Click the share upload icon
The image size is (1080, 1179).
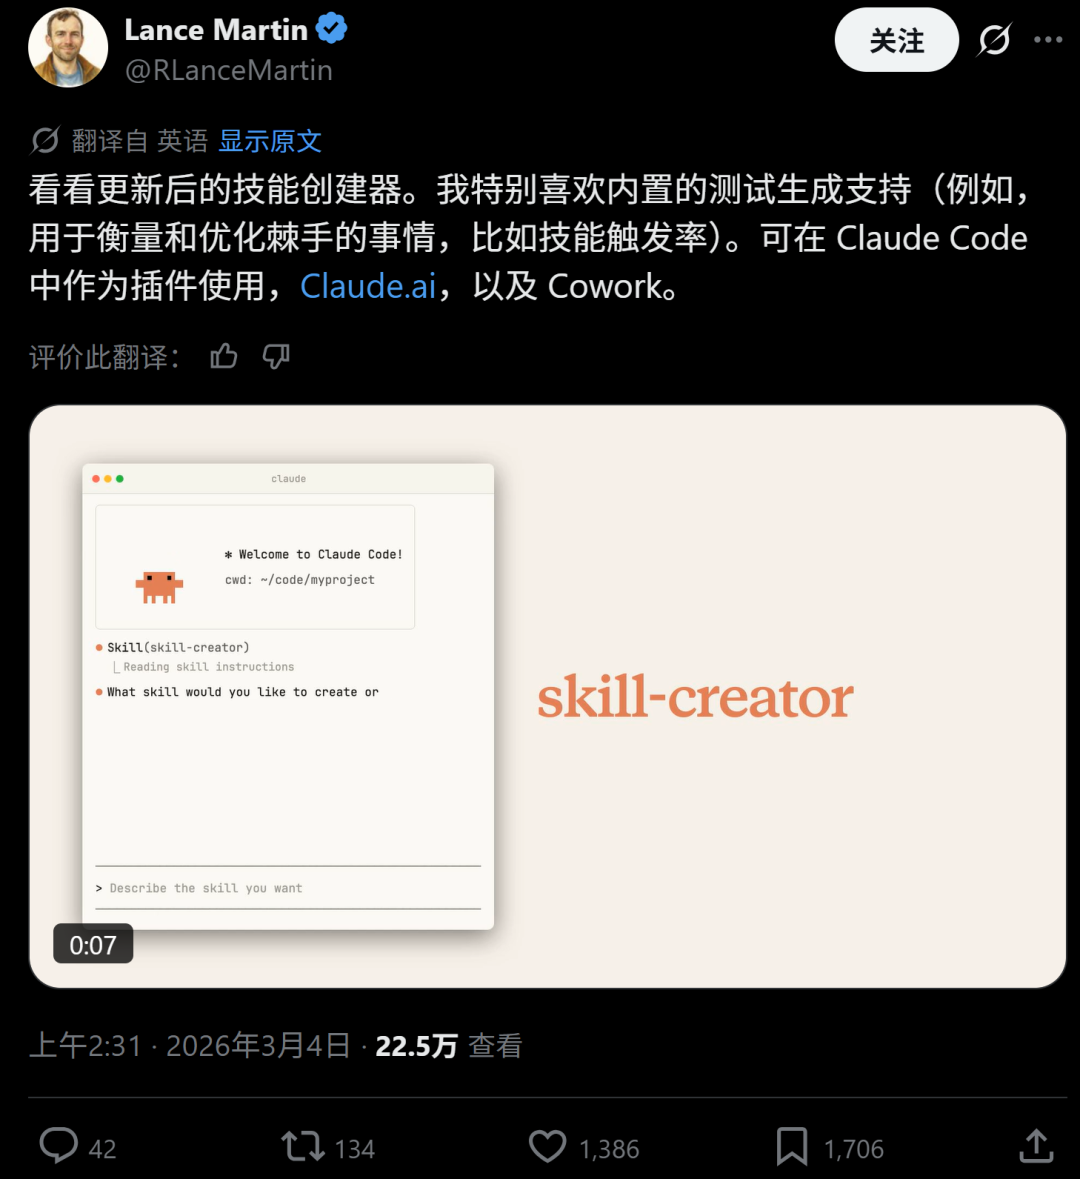1036,1147
